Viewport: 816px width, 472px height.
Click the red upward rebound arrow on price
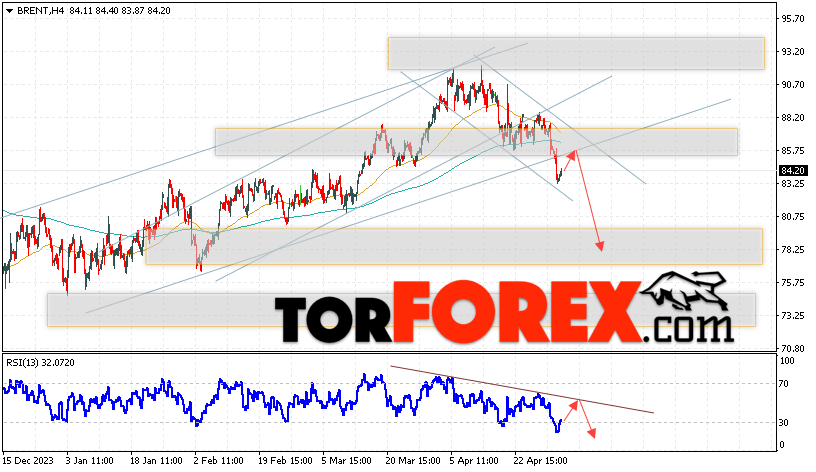569,161
